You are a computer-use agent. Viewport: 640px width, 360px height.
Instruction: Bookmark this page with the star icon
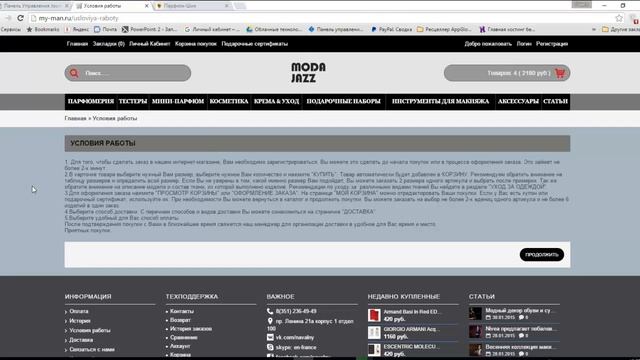(x=619, y=18)
